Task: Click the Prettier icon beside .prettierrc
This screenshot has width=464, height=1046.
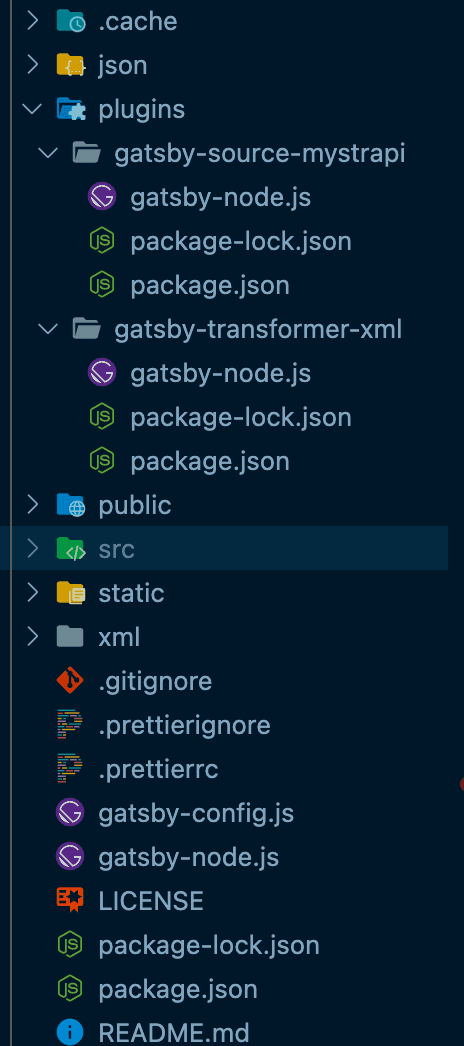Action: [x=70, y=769]
